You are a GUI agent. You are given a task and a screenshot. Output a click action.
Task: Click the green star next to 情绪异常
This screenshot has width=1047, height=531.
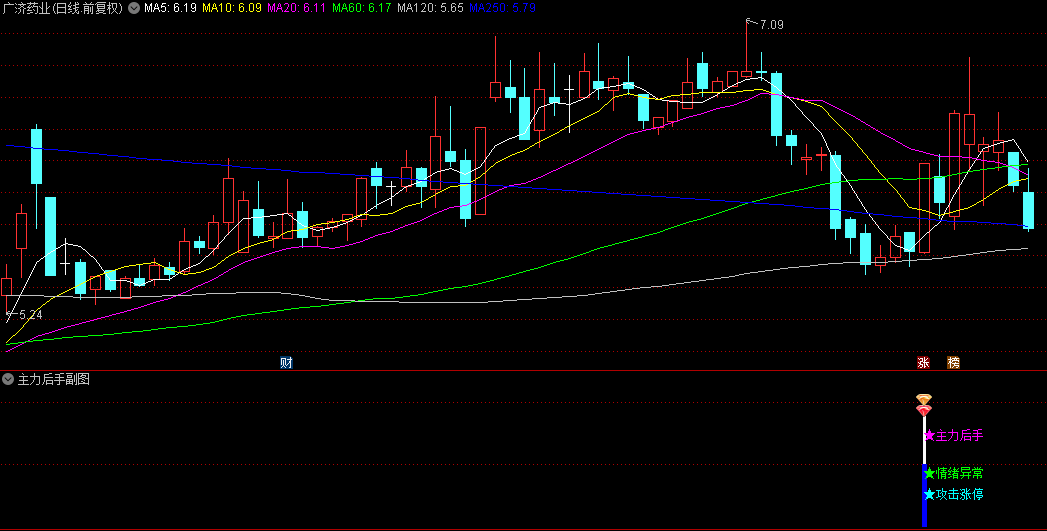[929, 474]
